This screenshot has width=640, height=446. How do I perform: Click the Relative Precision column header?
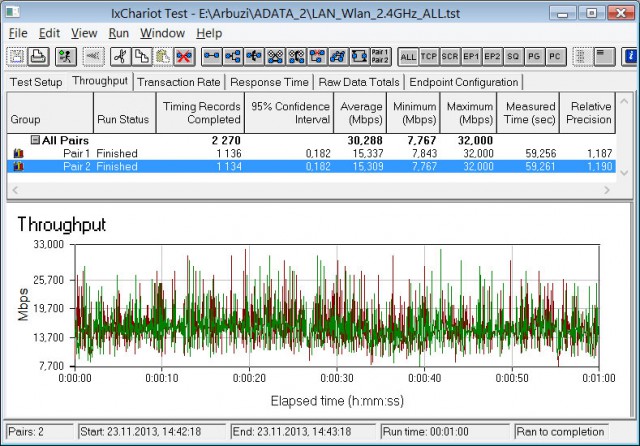pos(588,113)
